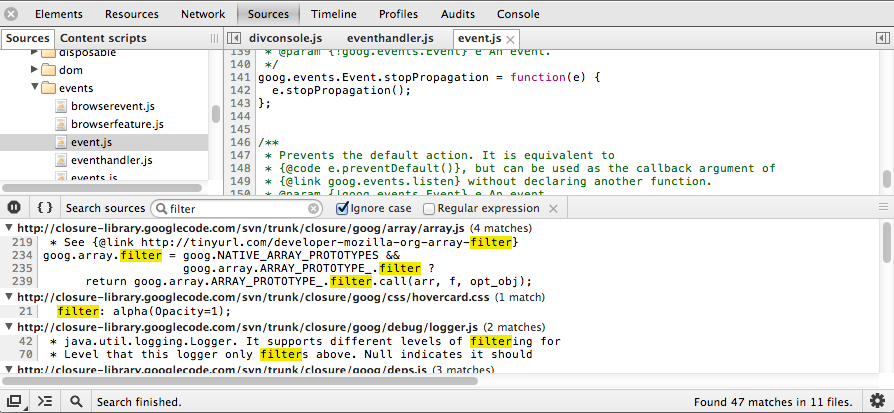The image size is (894, 413).
Task: Switch to the Network panel tab
Action: click(x=203, y=14)
